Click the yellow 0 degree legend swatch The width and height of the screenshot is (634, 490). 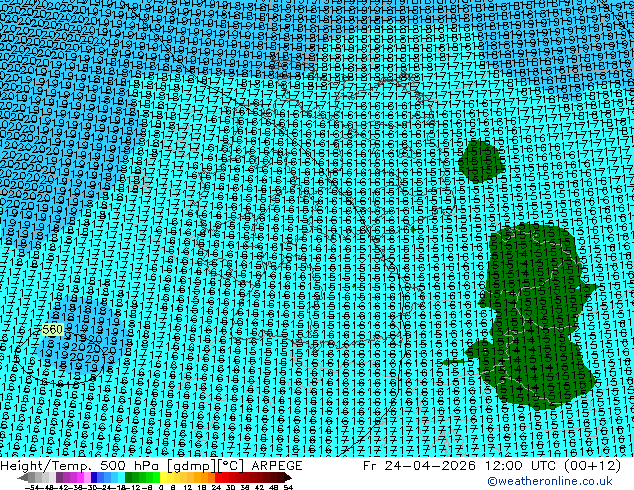coord(163,477)
